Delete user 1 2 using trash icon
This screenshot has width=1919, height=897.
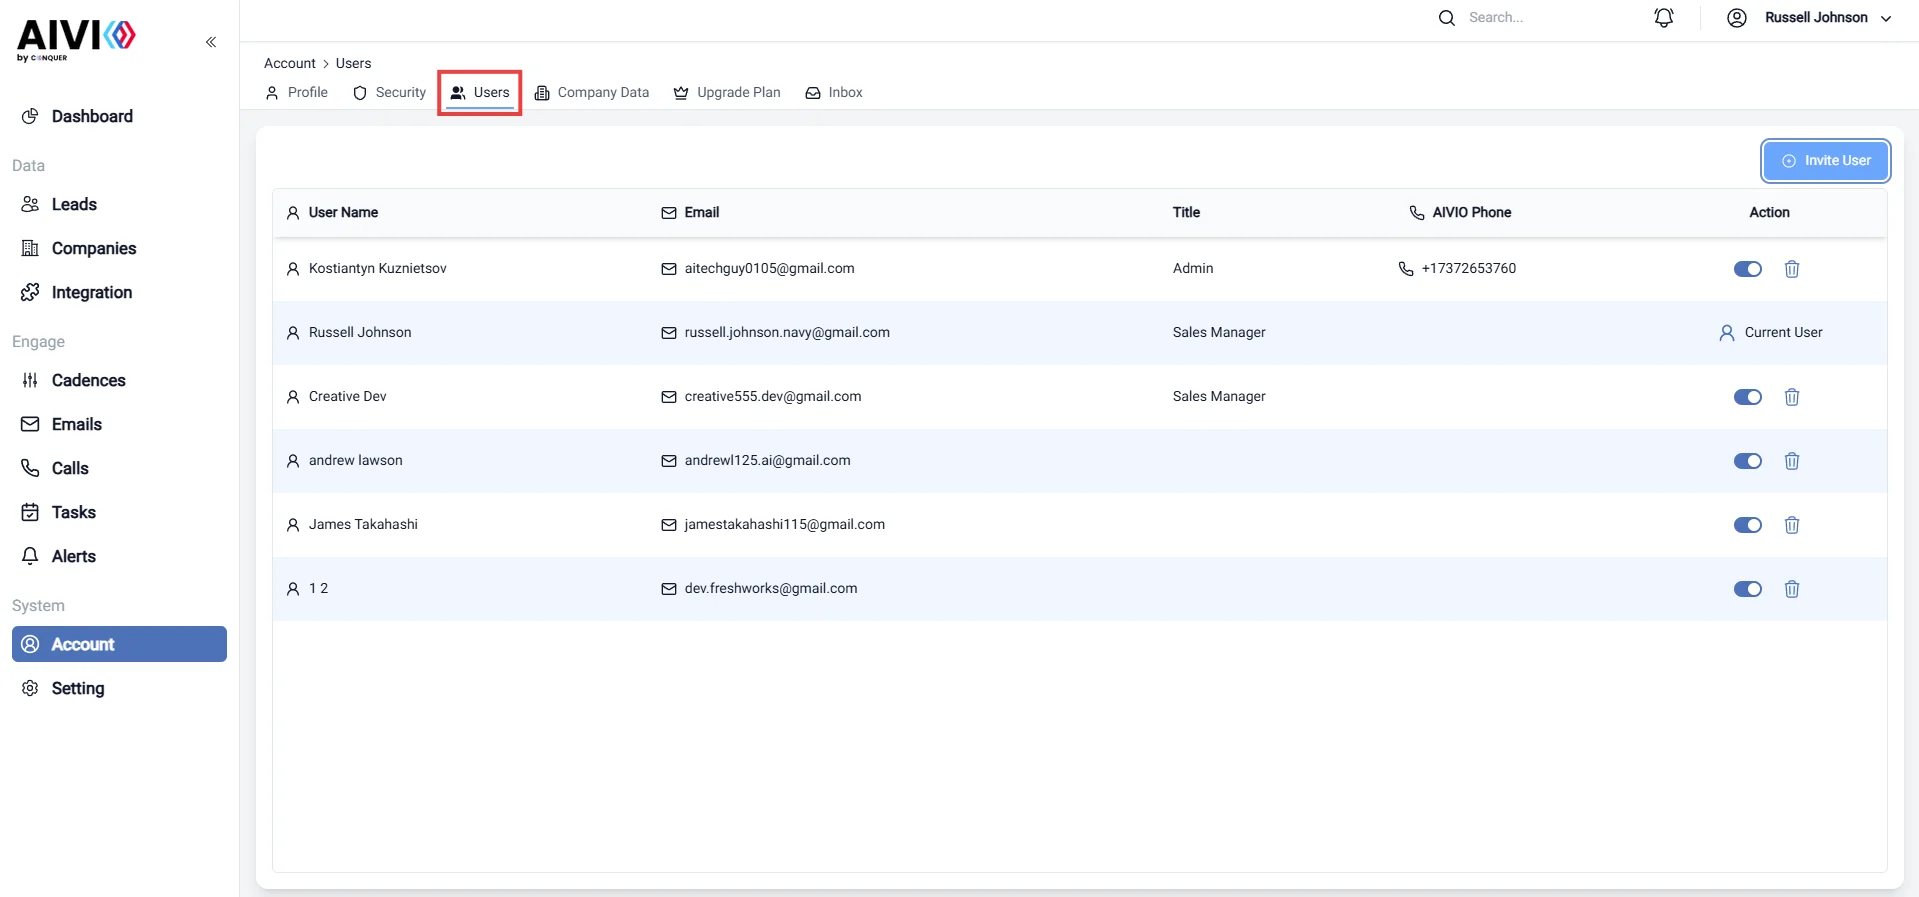[x=1792, y=589]
